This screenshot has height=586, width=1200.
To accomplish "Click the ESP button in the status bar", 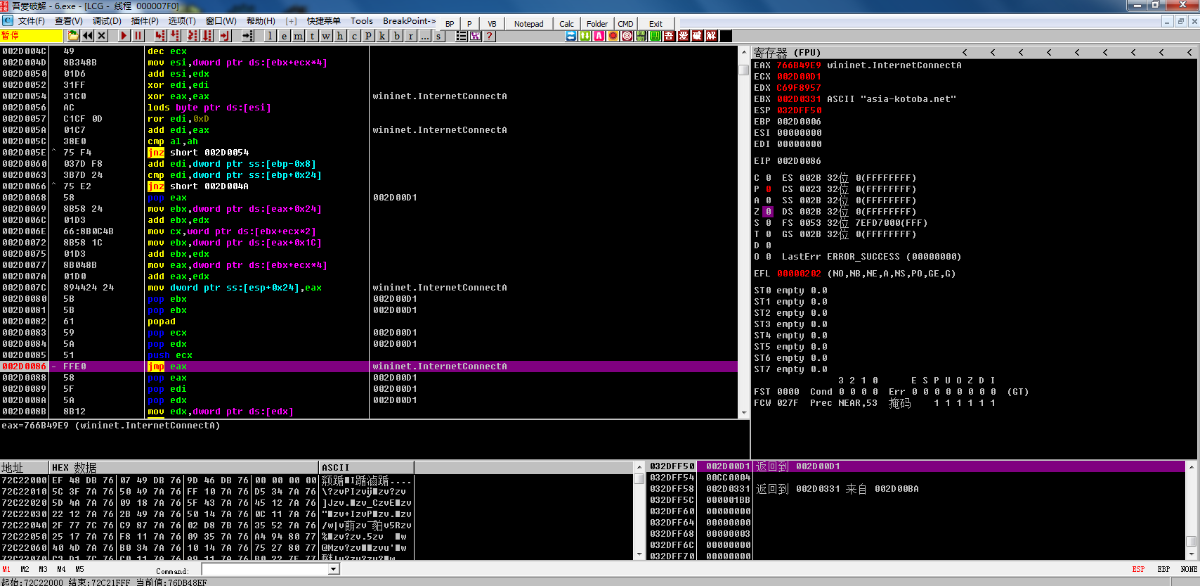I will tap(1139, 569).
